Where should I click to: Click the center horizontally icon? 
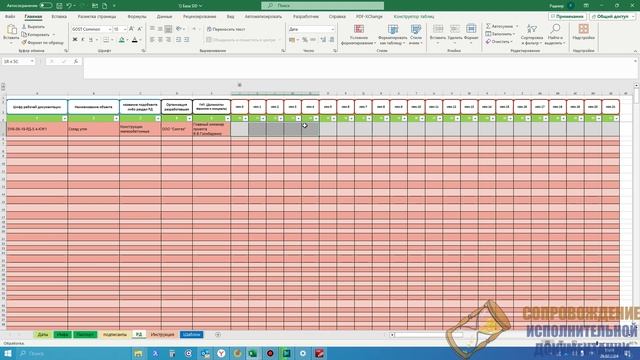[160, 40]
